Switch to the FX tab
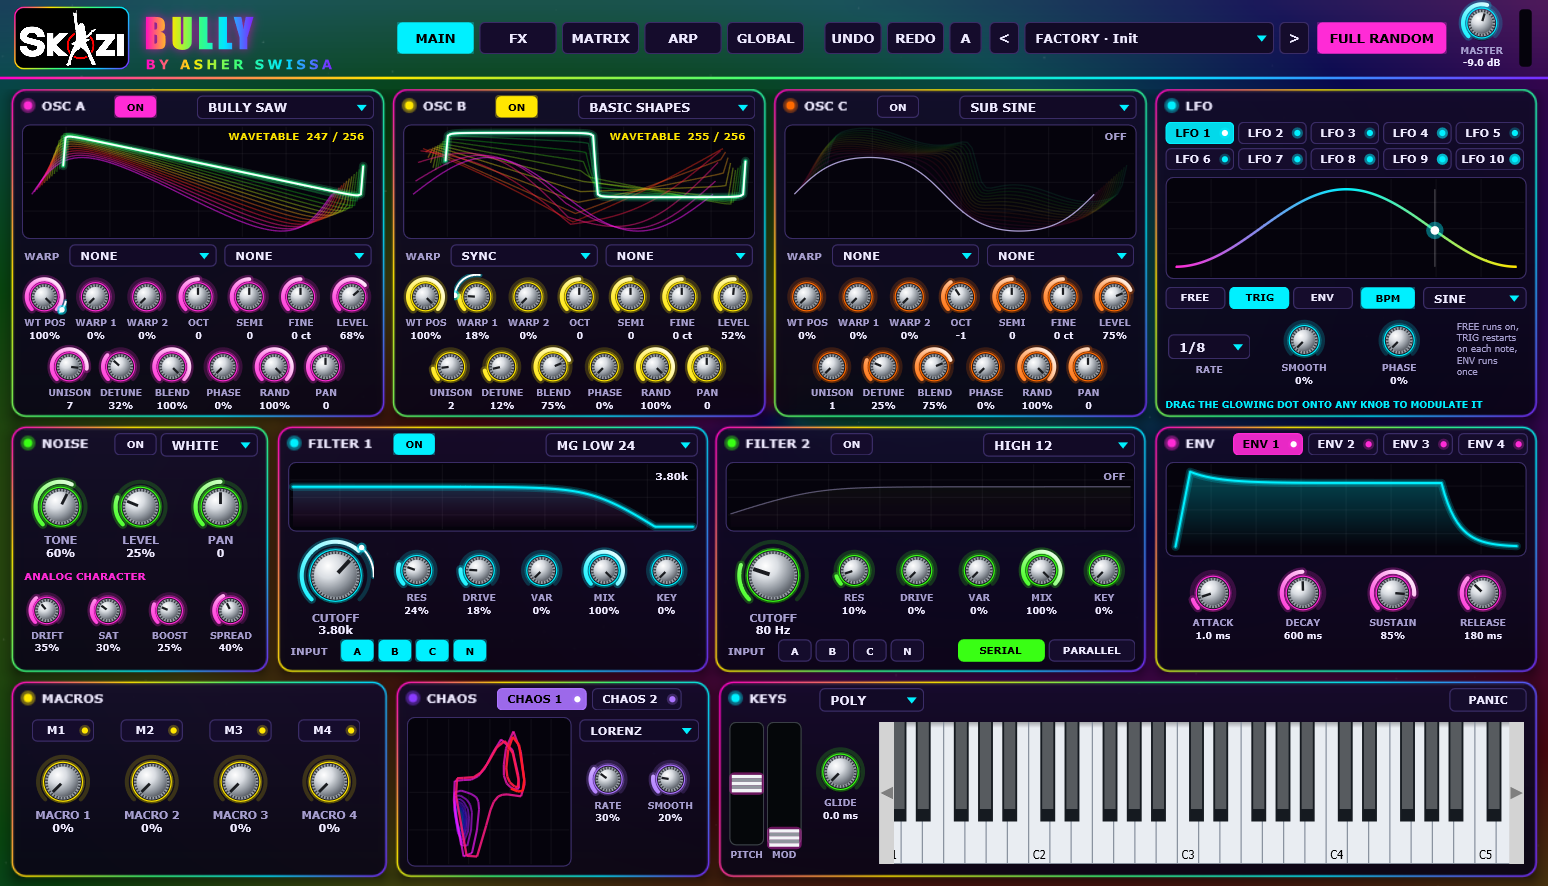 (x=518, y=38)
